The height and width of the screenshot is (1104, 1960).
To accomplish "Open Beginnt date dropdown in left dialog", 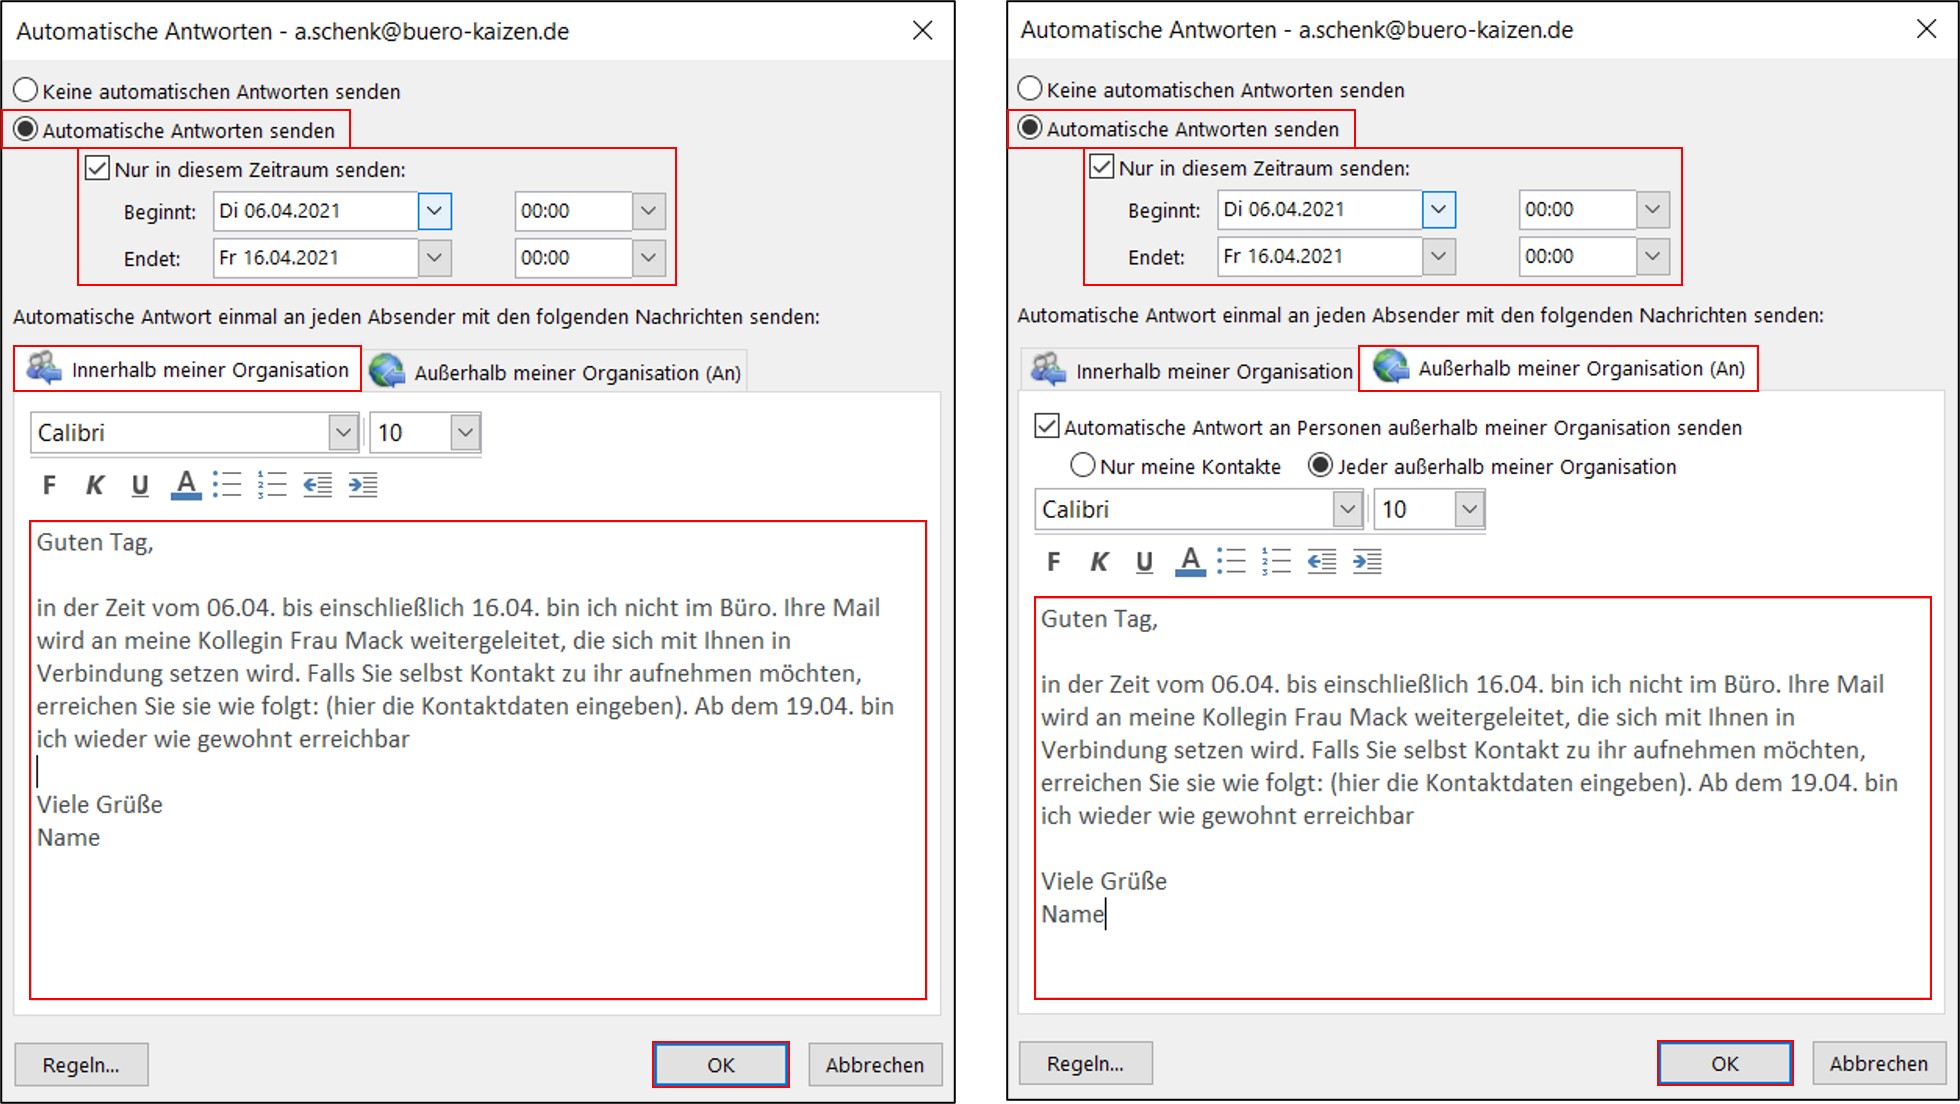I will pyautogui.click(x=434, y=211).
